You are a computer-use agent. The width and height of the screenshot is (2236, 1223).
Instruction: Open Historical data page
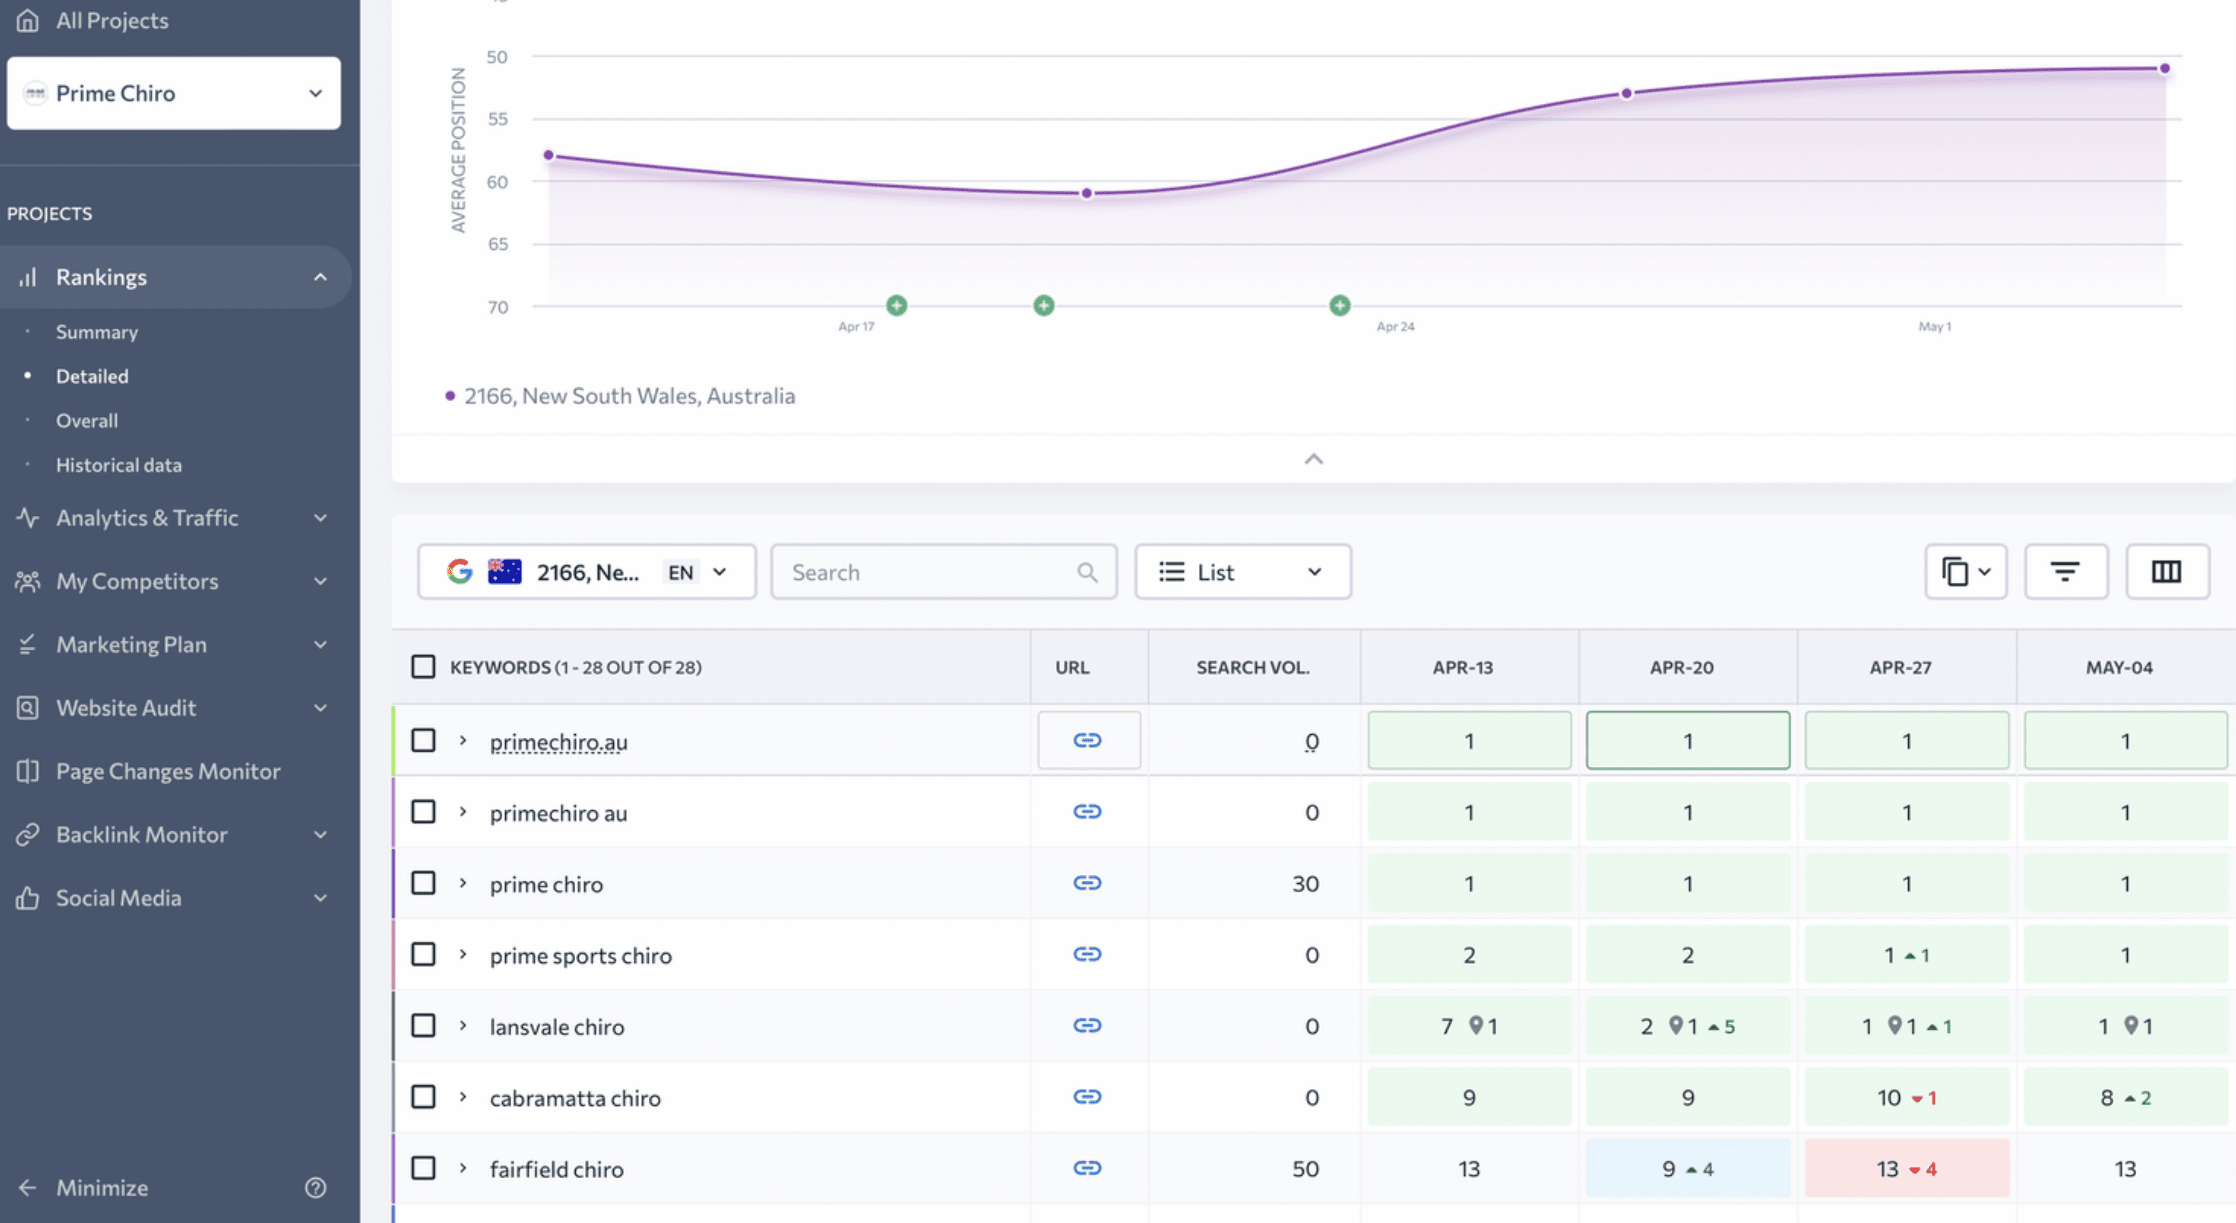[x=119, y=465]
